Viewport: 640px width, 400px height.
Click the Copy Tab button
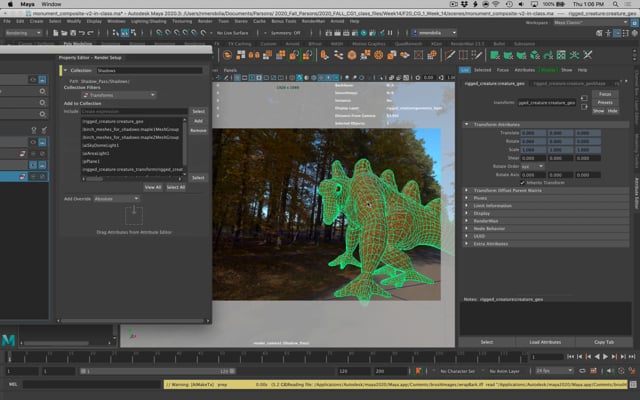pyautogui.click(x=604, y=342)
